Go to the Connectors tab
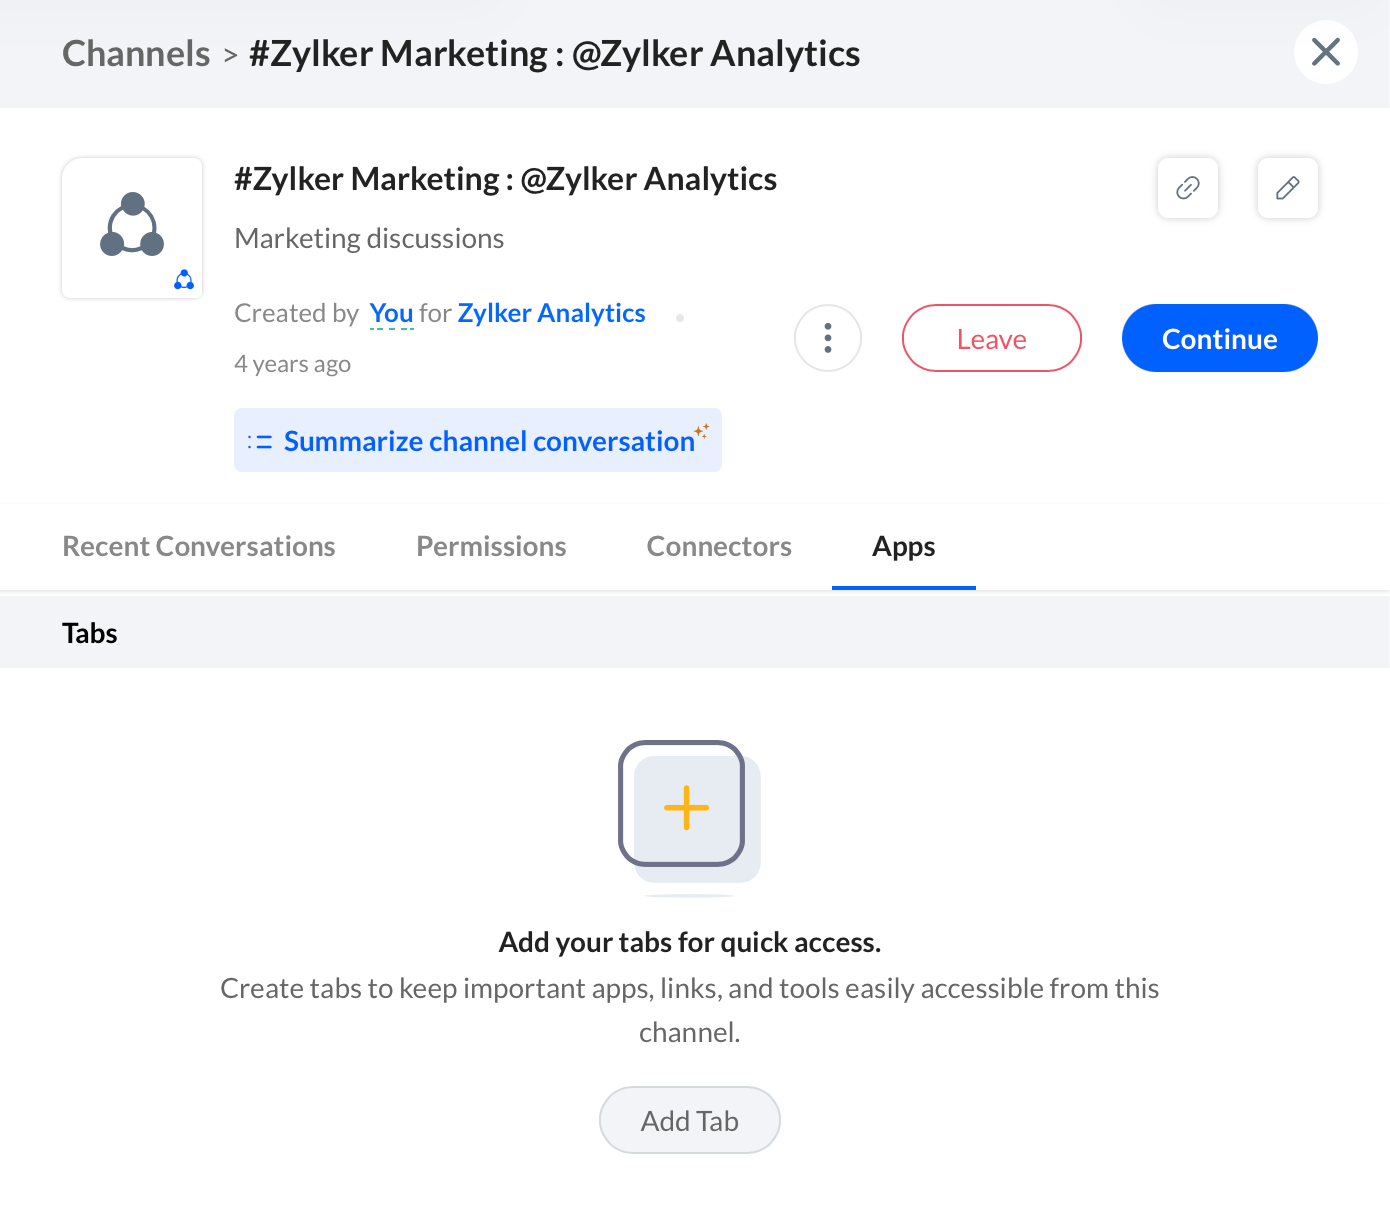 [719, 546]
